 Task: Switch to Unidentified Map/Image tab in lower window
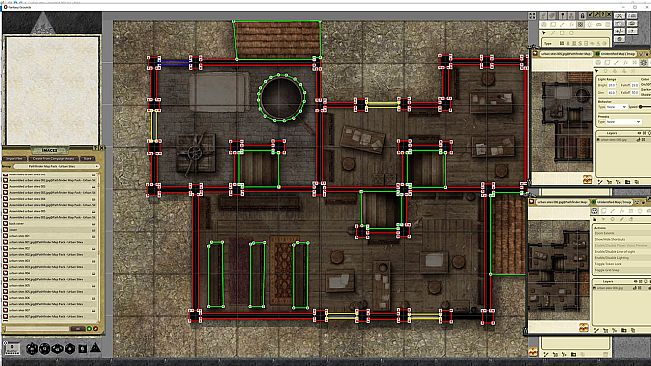pos(614,202)
